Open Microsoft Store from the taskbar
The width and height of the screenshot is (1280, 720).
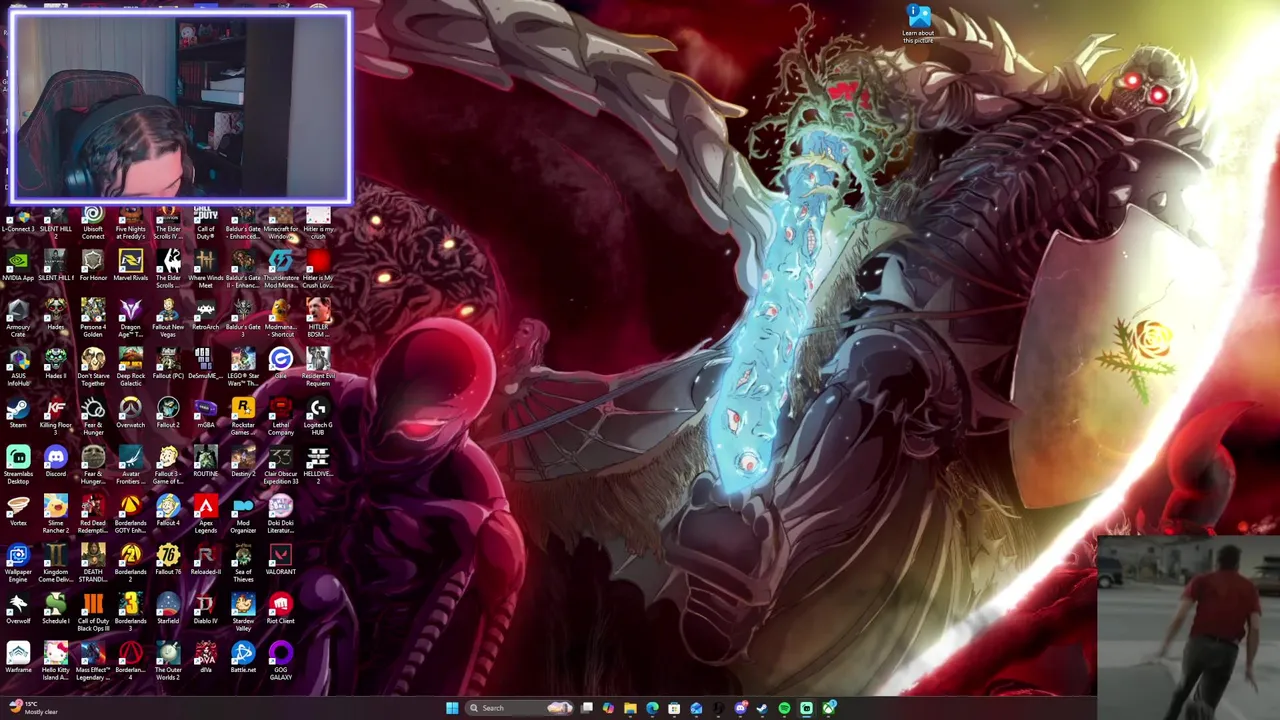pyautogui.click(x=674, y=708)
